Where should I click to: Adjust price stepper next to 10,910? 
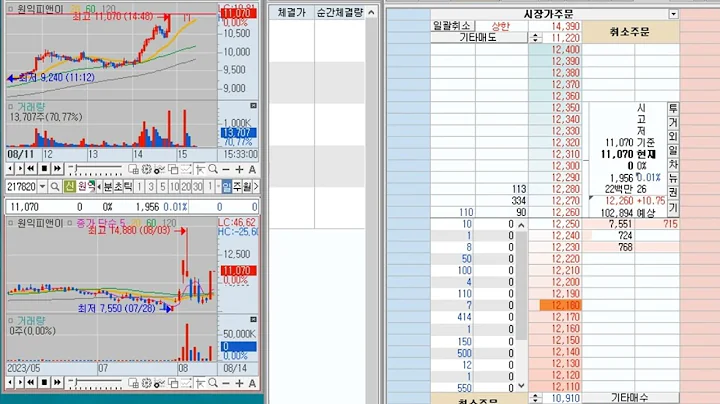pos(535,398)
